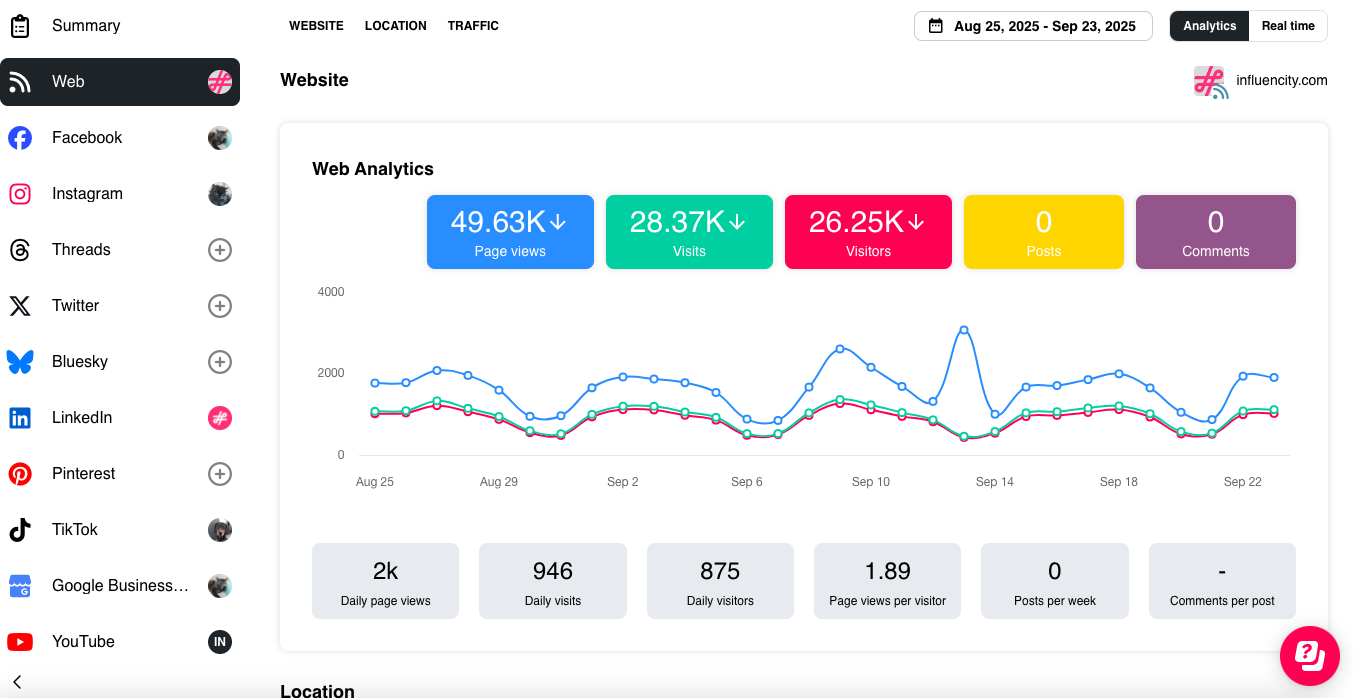Click the Sep 10 axis label
This screenshot has width=1353, height=698.
[870, 482]
